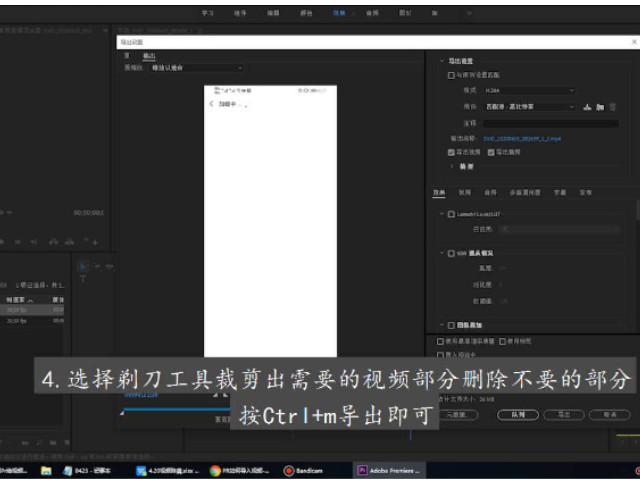This screenshot has height=480, width=640.
Task: Open the Source monitor panel menu icon
Action: coord(105,30)
